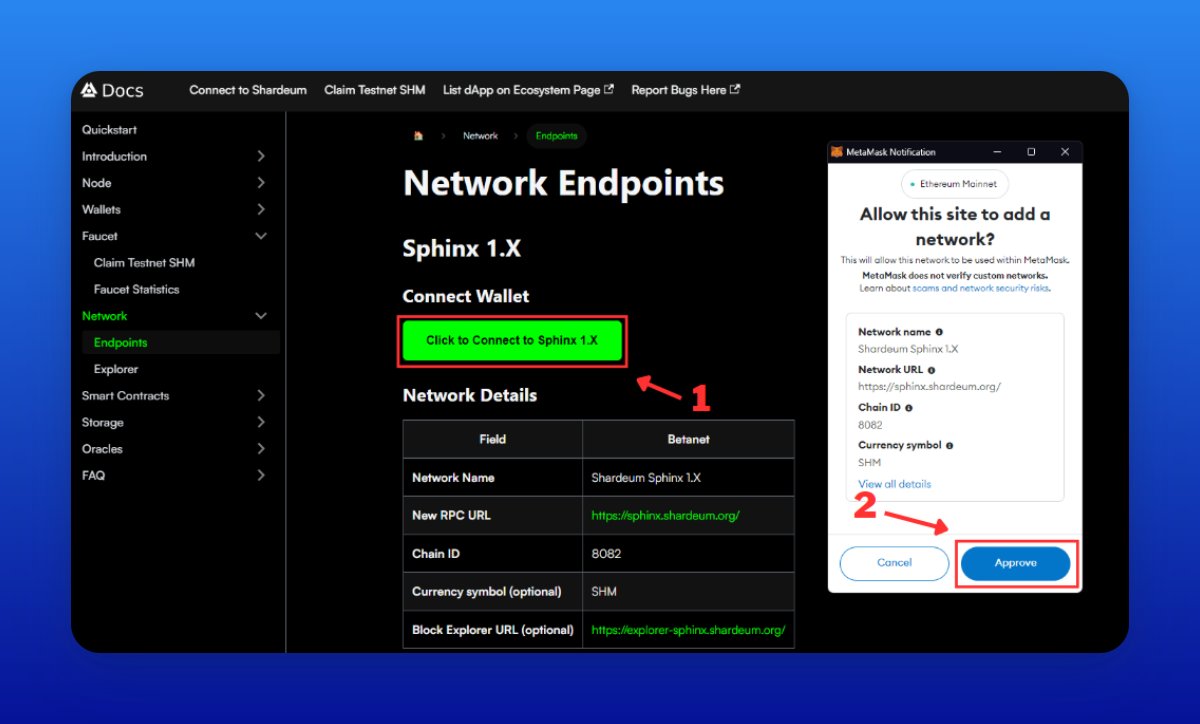1200x724 pixels.
Task: Click the info icon beside Chain ID in MetaMask
Action: pos(909,408)
